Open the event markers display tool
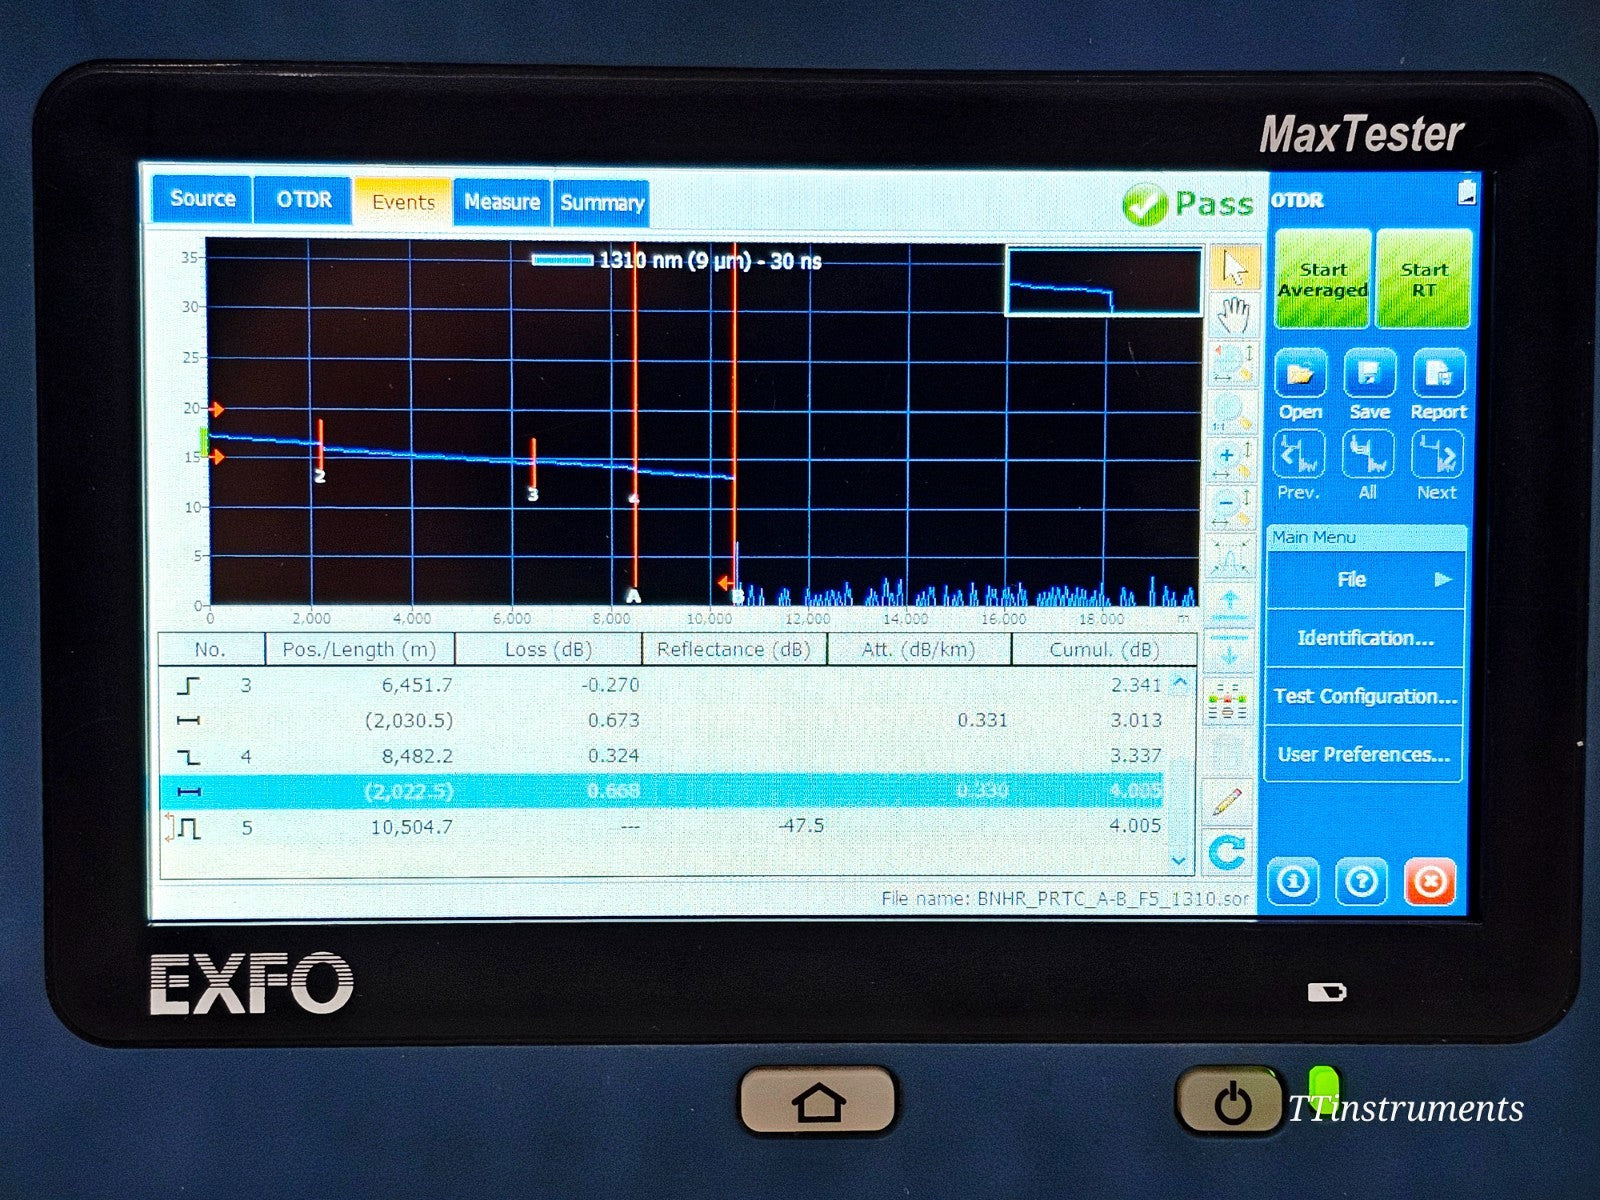Screen dimensions: 1600x1200 (1229, 702)
